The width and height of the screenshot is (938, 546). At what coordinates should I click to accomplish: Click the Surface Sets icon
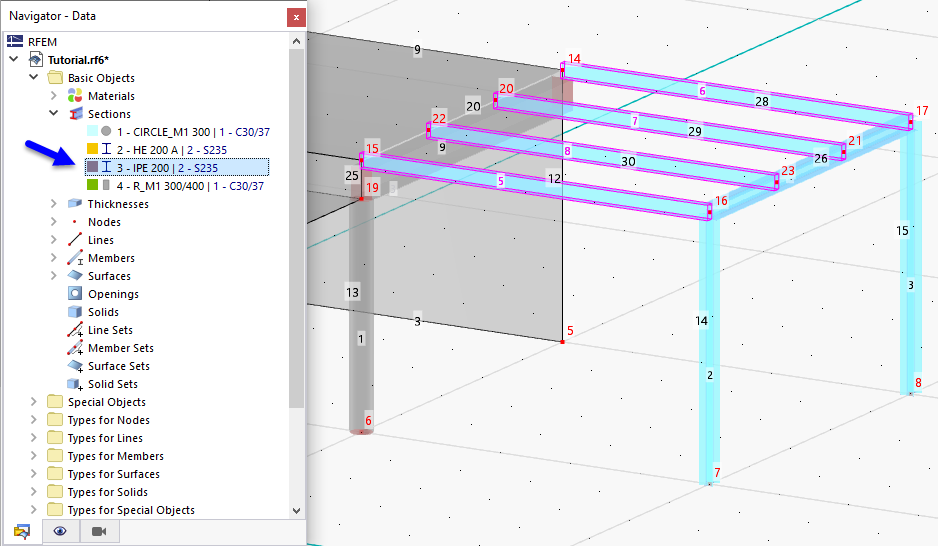[75, 365]
